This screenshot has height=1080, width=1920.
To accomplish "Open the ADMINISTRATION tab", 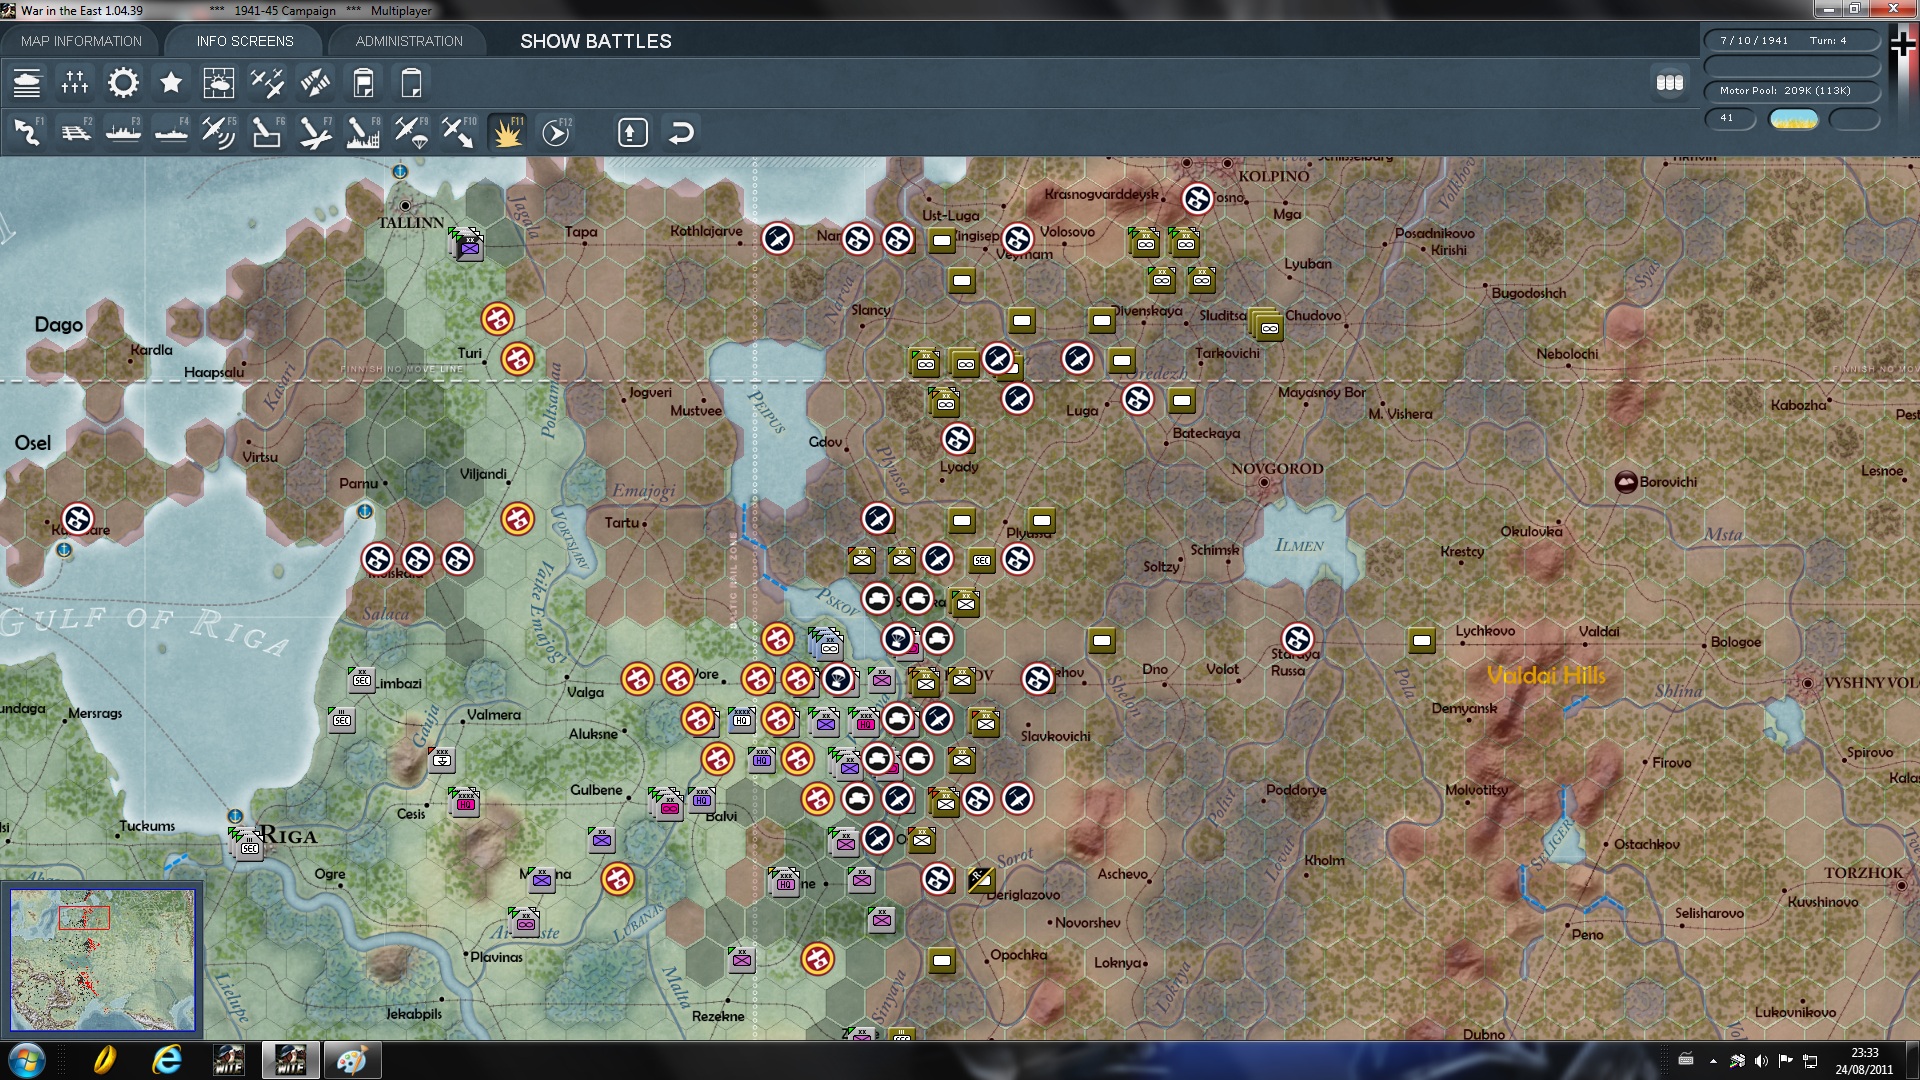I will 409,41.
